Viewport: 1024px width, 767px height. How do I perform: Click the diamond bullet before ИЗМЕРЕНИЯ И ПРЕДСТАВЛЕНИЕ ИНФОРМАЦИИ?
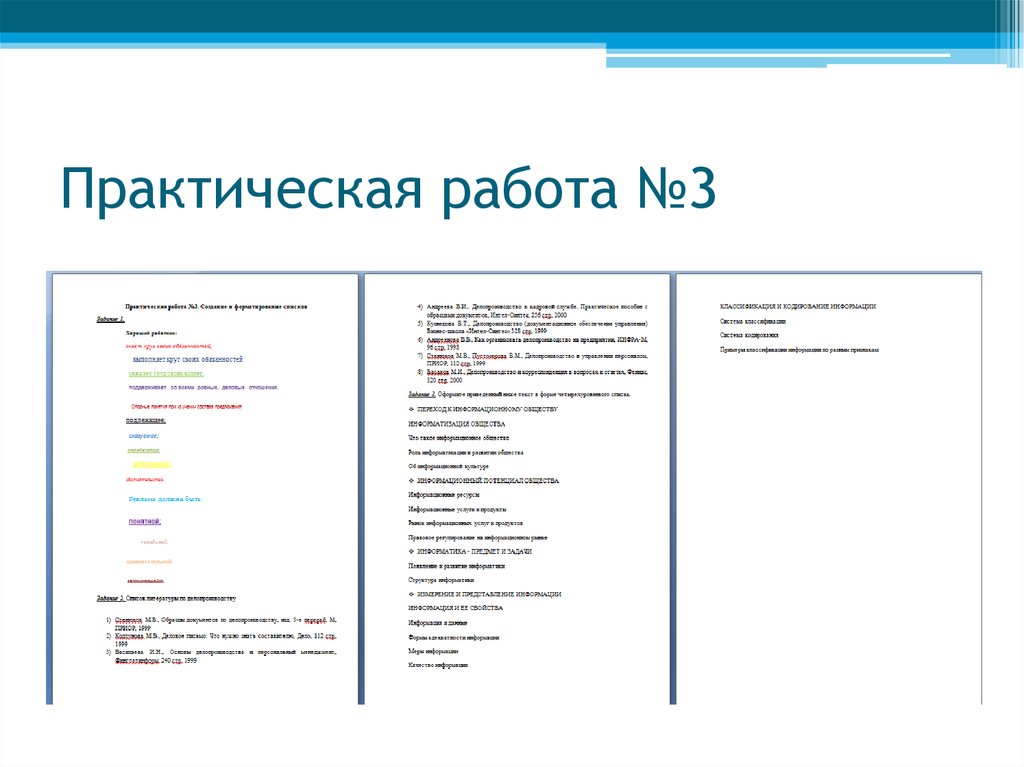409,595
